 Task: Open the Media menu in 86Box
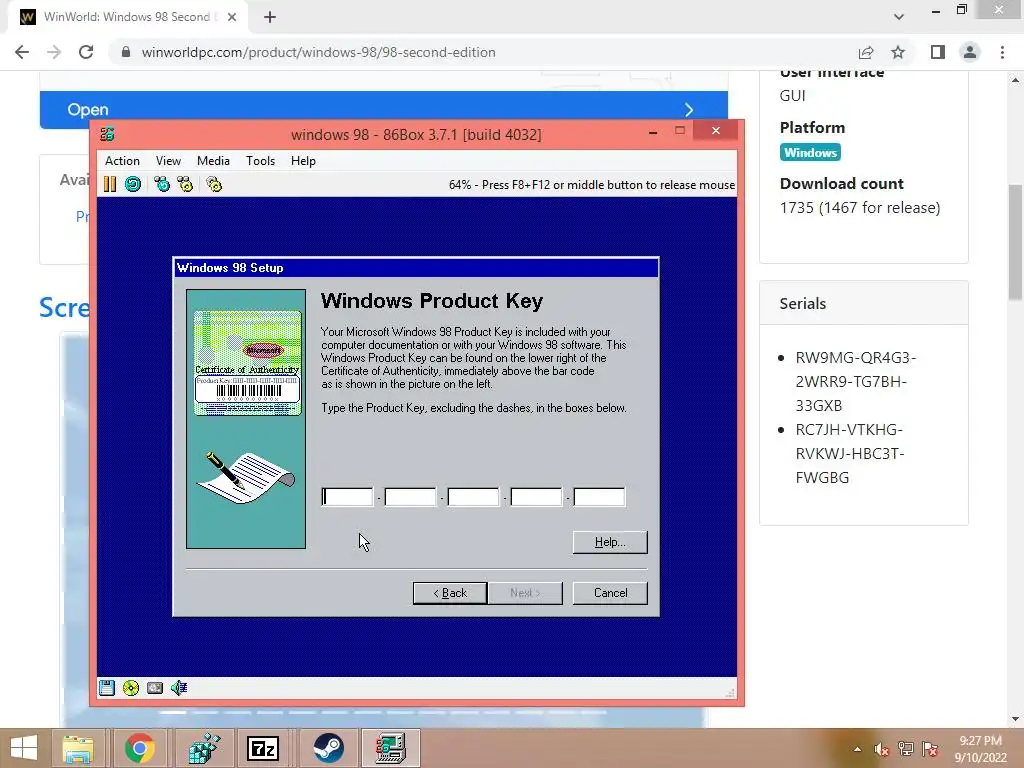click(x=213, y=161)
